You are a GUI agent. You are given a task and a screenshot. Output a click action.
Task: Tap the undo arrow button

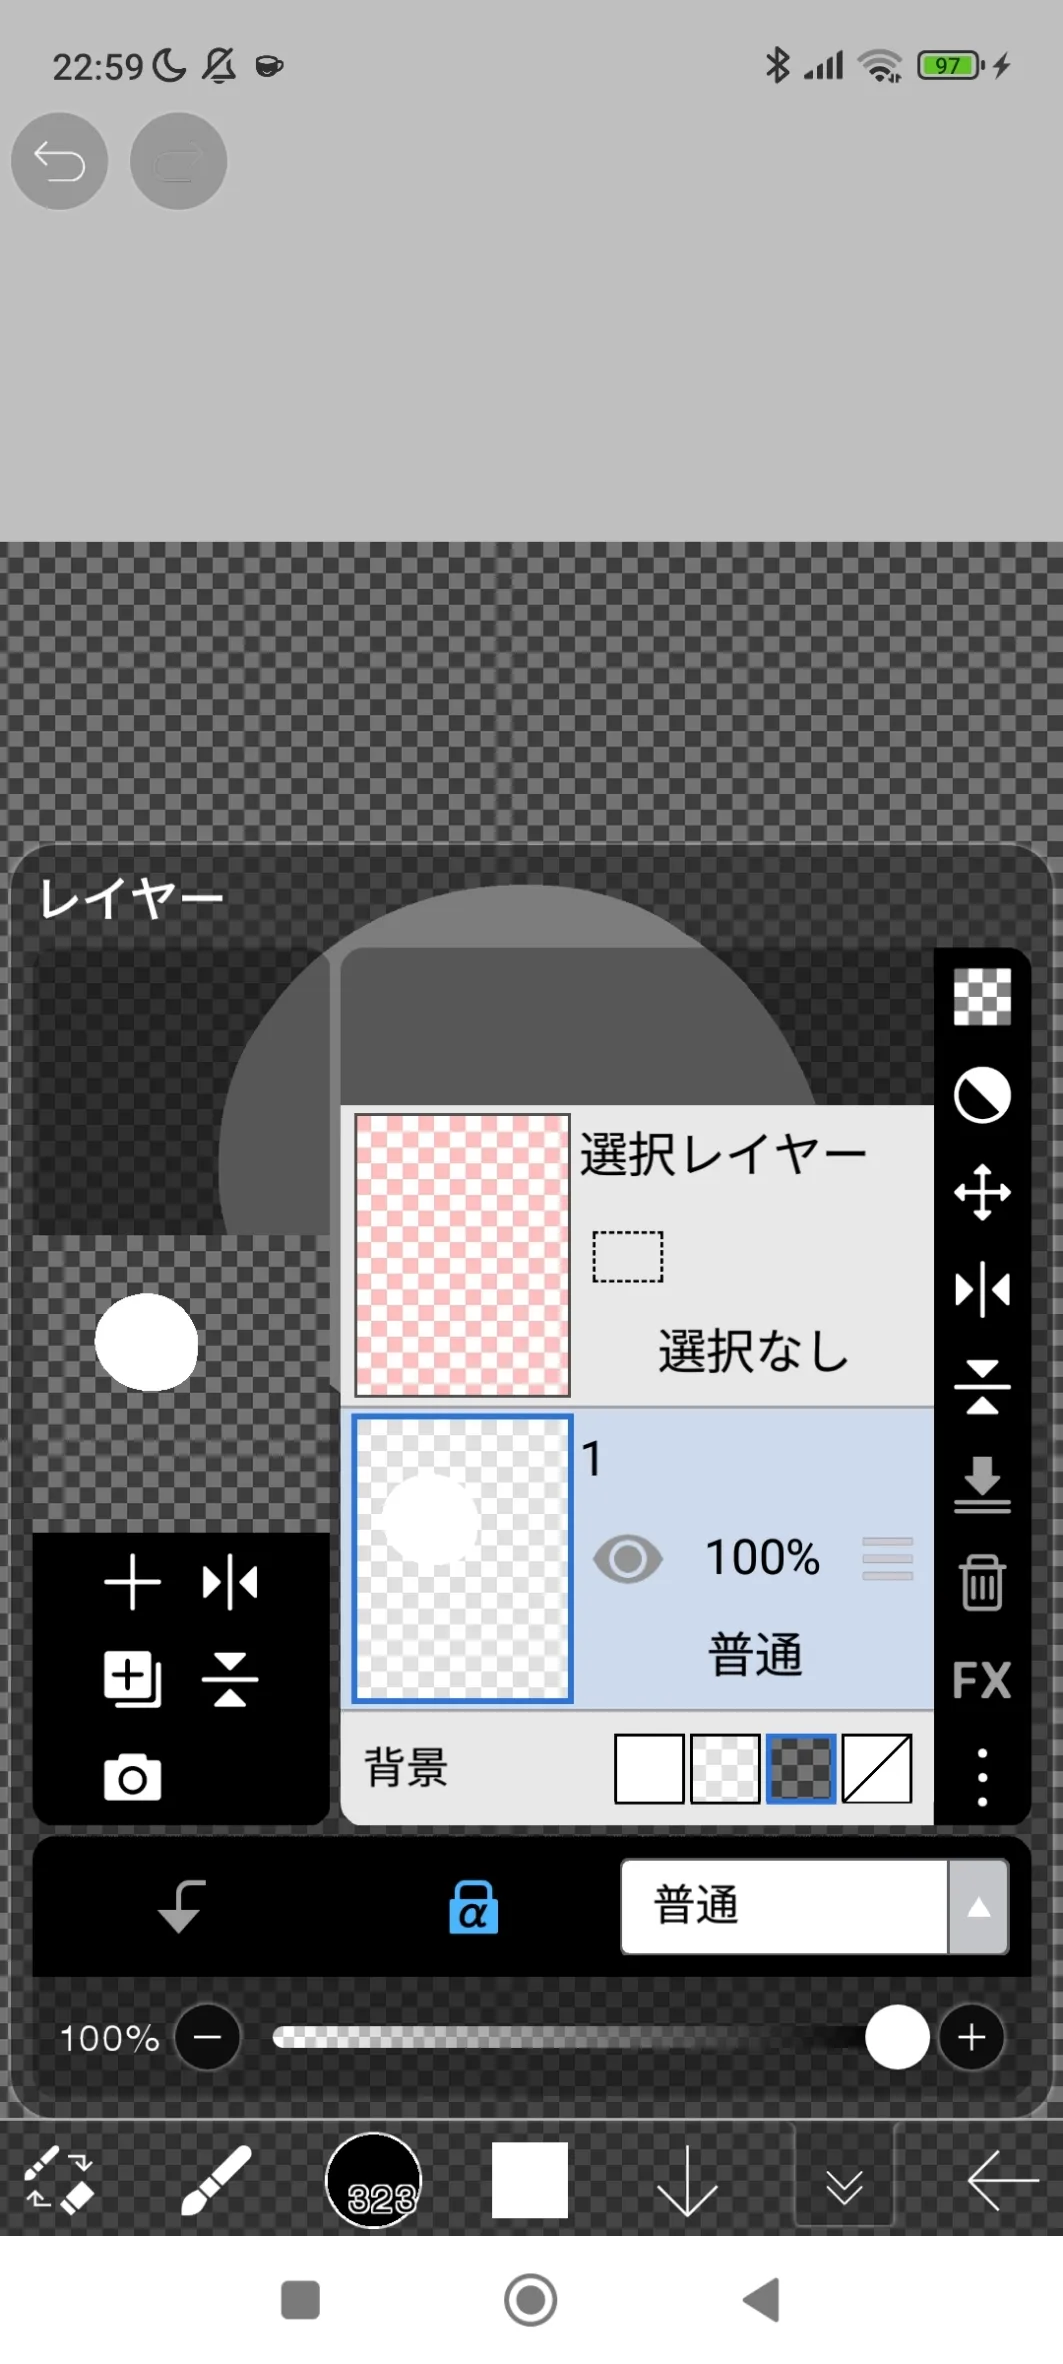click(x=59, y=161)
